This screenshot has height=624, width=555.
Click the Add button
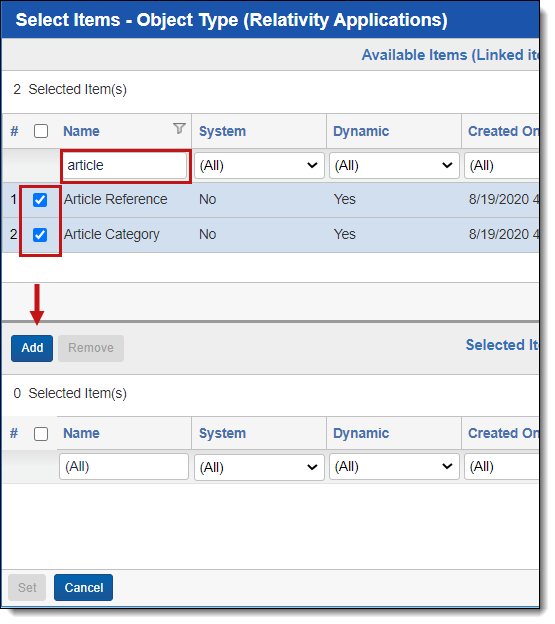32,348
